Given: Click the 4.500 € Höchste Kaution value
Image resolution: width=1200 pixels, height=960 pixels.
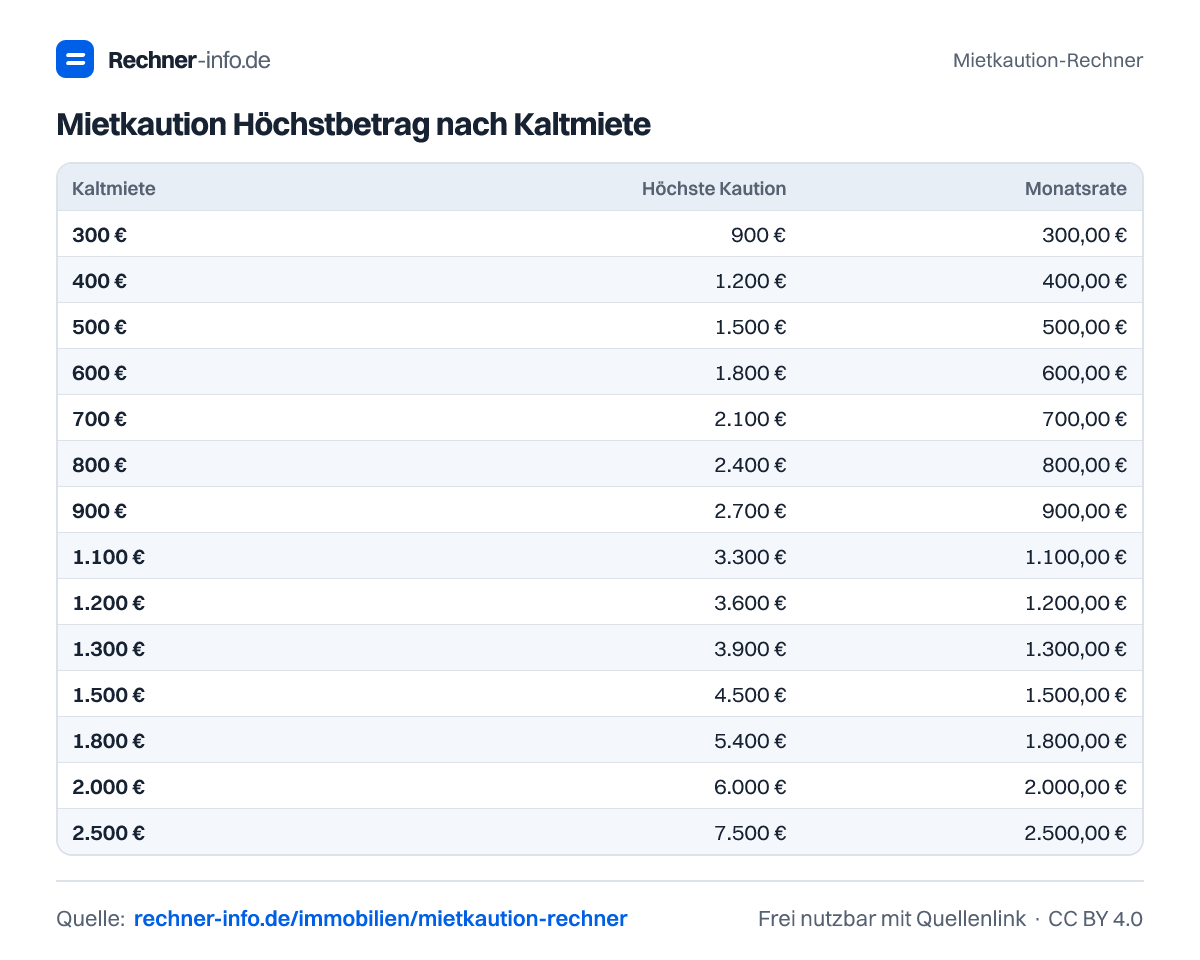Looking at the screenshot, I should (x=750, y=695).
